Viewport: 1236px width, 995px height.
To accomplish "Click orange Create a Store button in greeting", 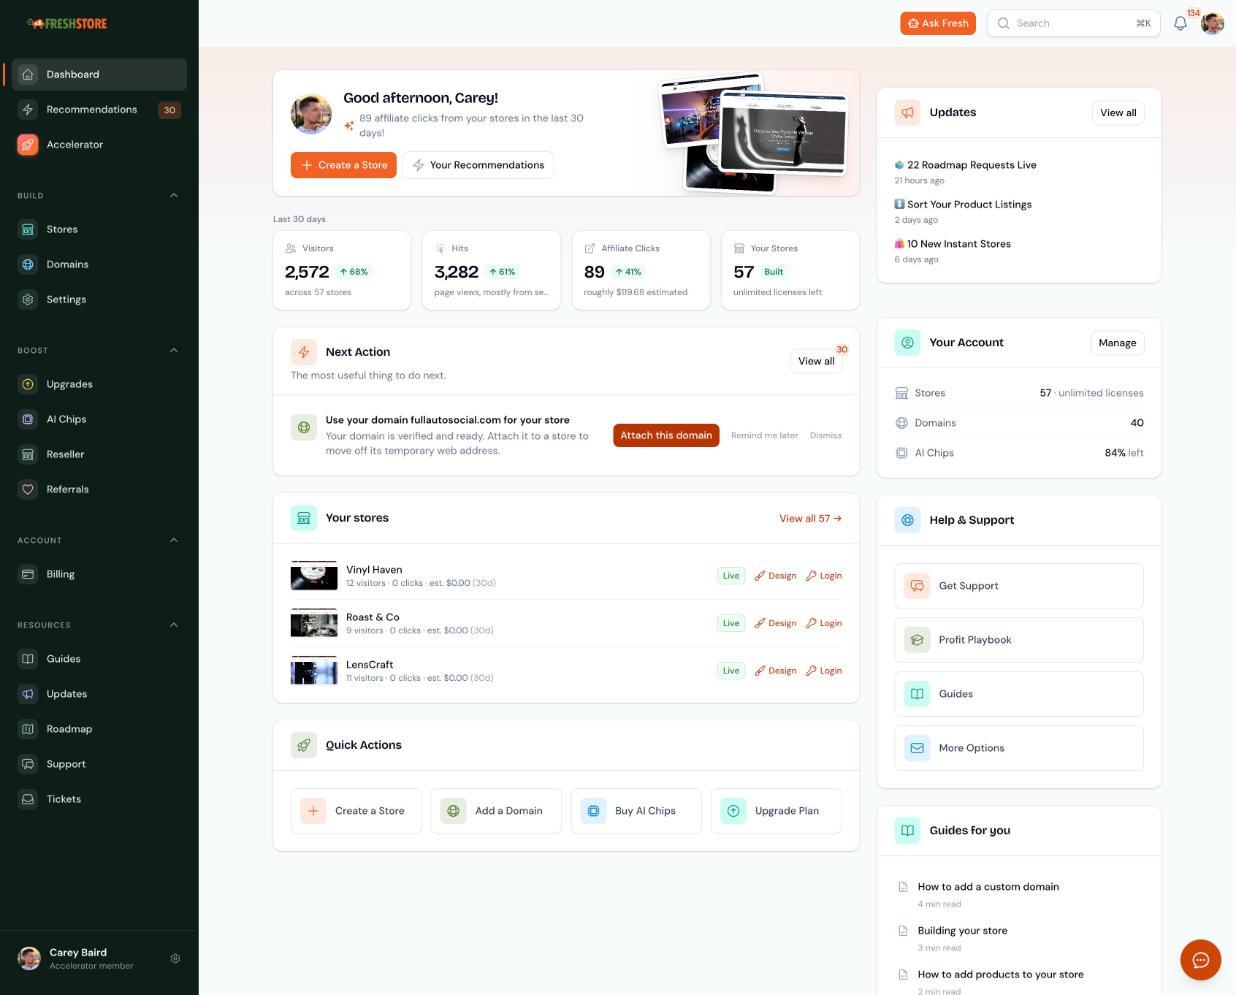I will pyautogui.click(x=344, y=165).
